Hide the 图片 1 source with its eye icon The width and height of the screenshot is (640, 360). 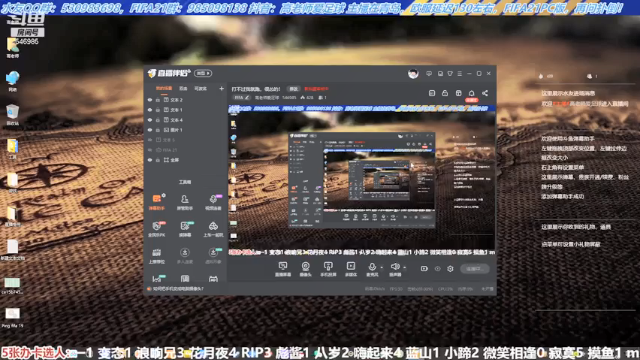tap(150, 130)
